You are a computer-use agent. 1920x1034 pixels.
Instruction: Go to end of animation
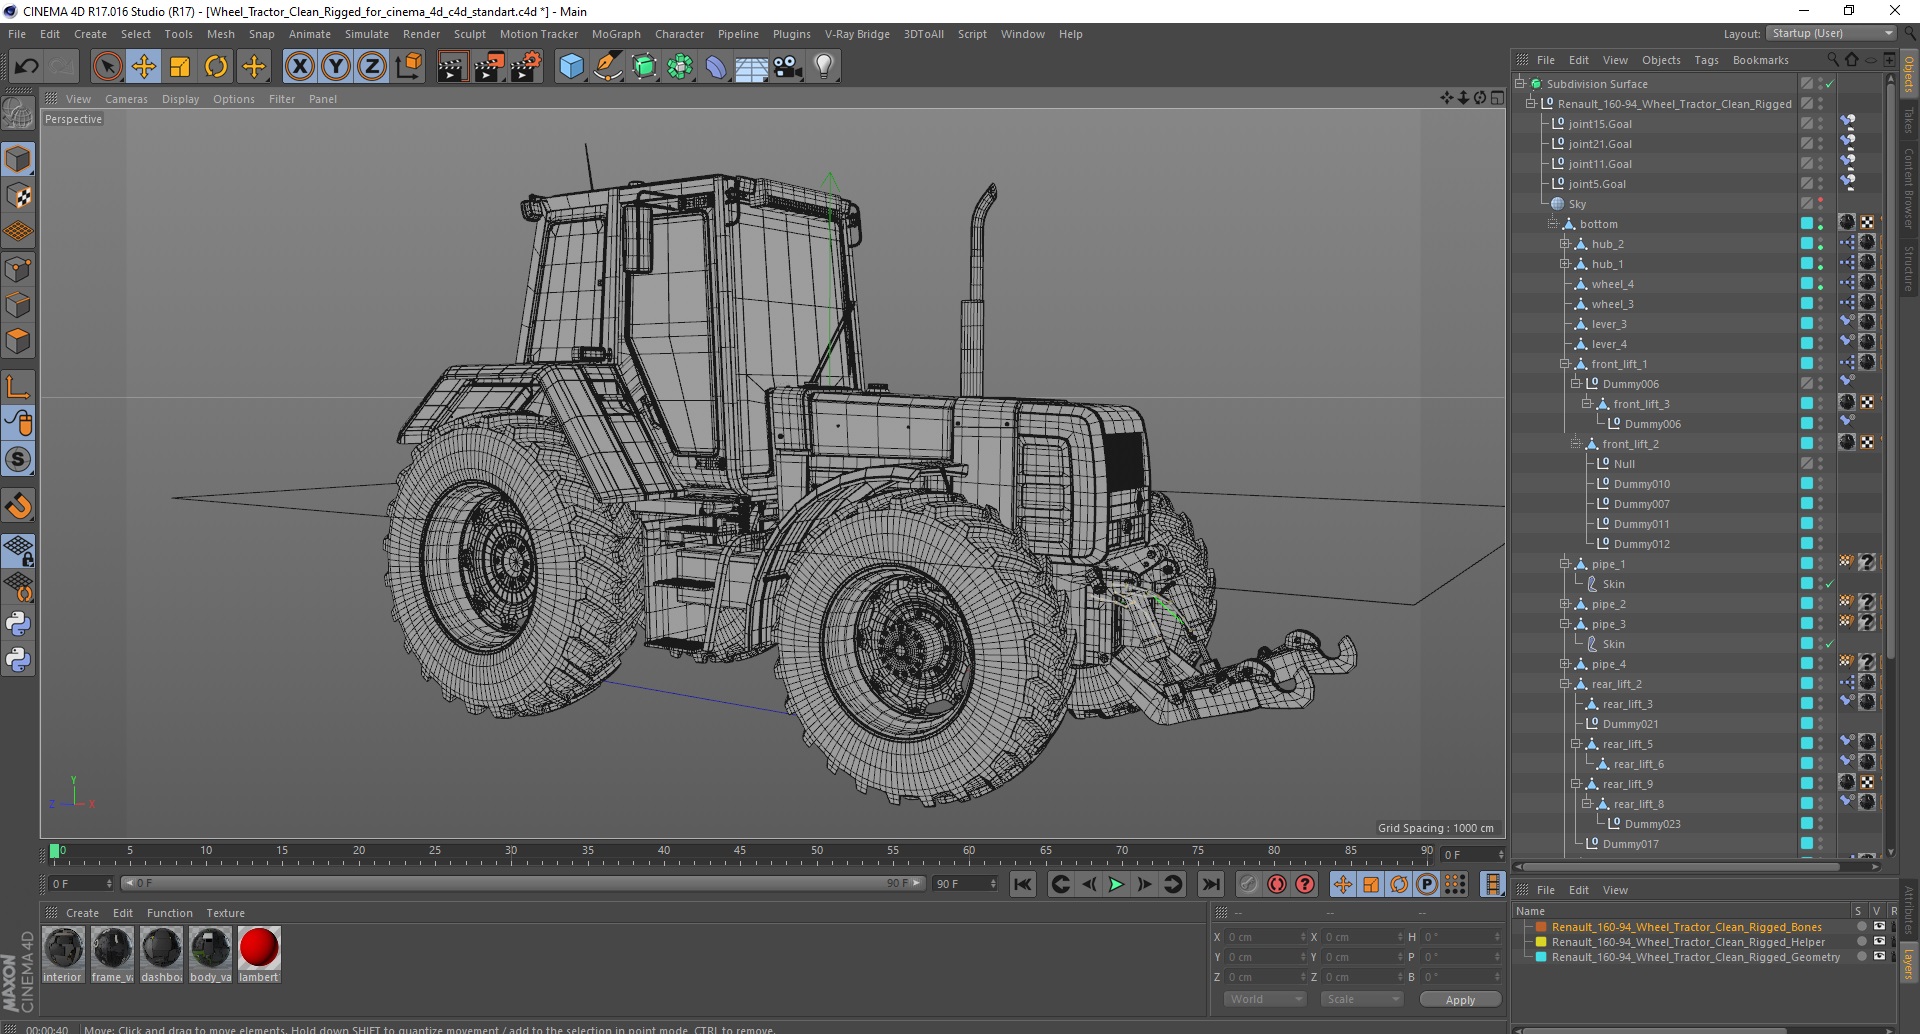[x=1210, y=884]
